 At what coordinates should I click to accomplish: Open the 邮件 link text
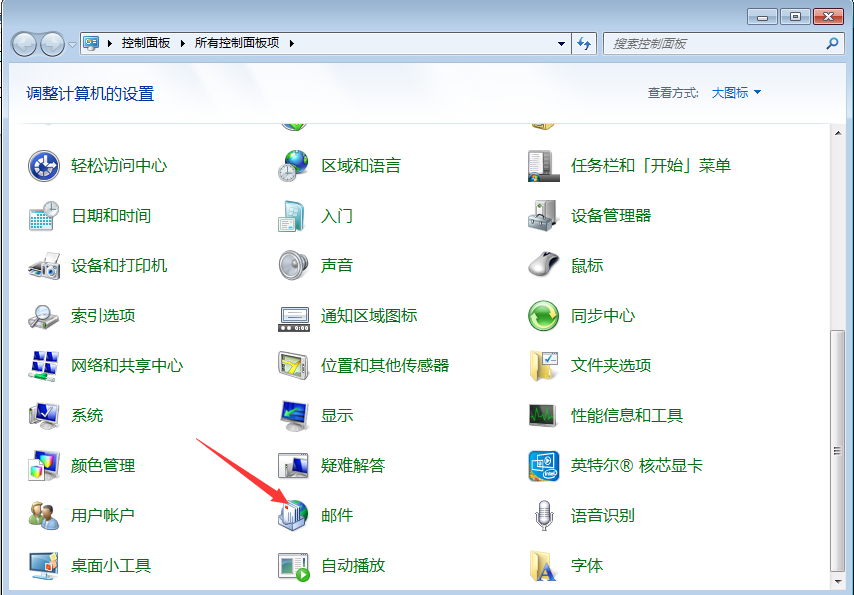[337, 515]
